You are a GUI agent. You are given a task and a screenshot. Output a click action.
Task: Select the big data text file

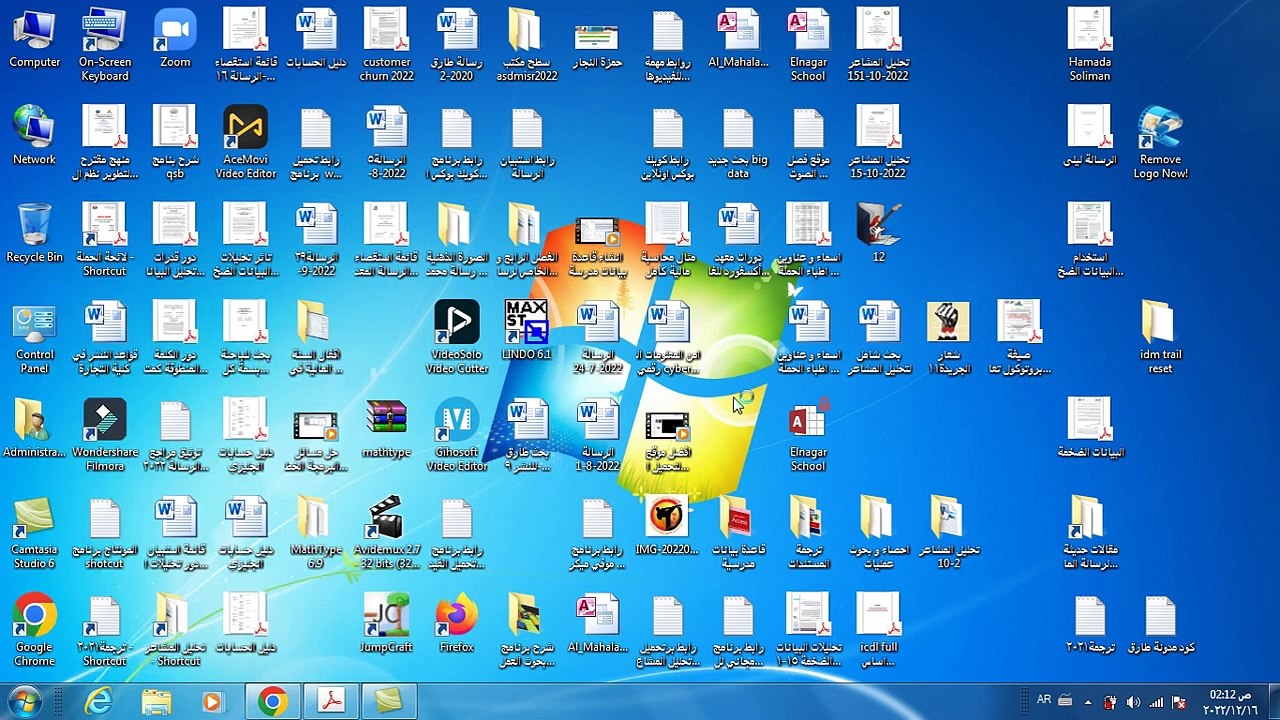[738, 142]
